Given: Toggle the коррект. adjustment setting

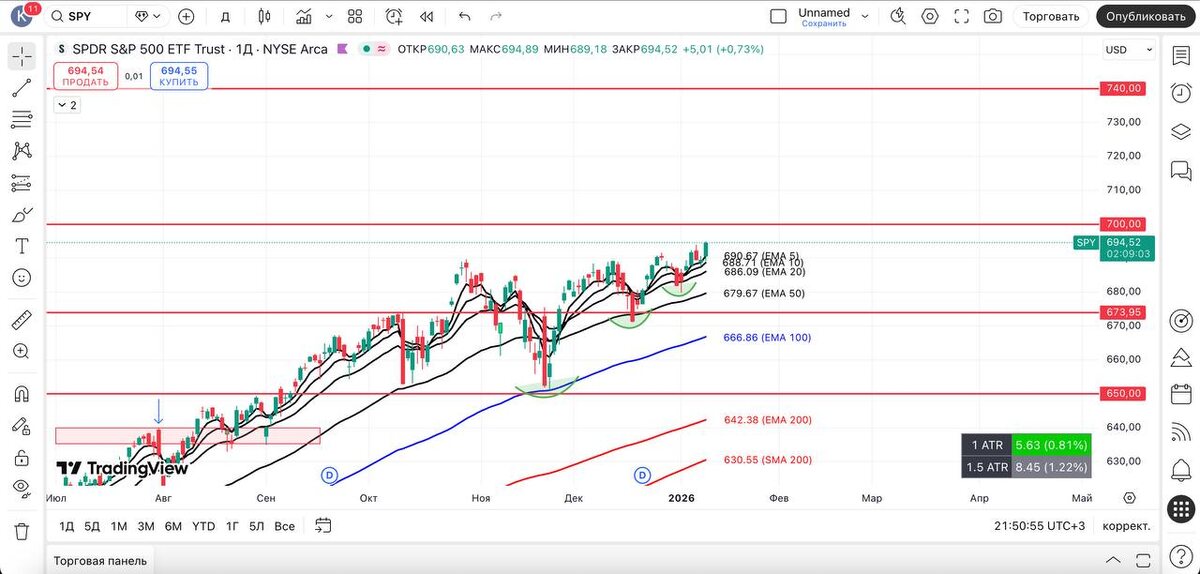Looking at the screenshot, I should 1125,526.
